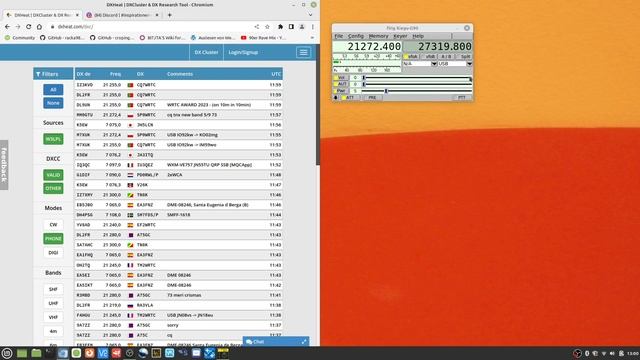Open the Firefox icon in taskbar
The height and width of the screenshot is (360, 640).
coord(89,353)
